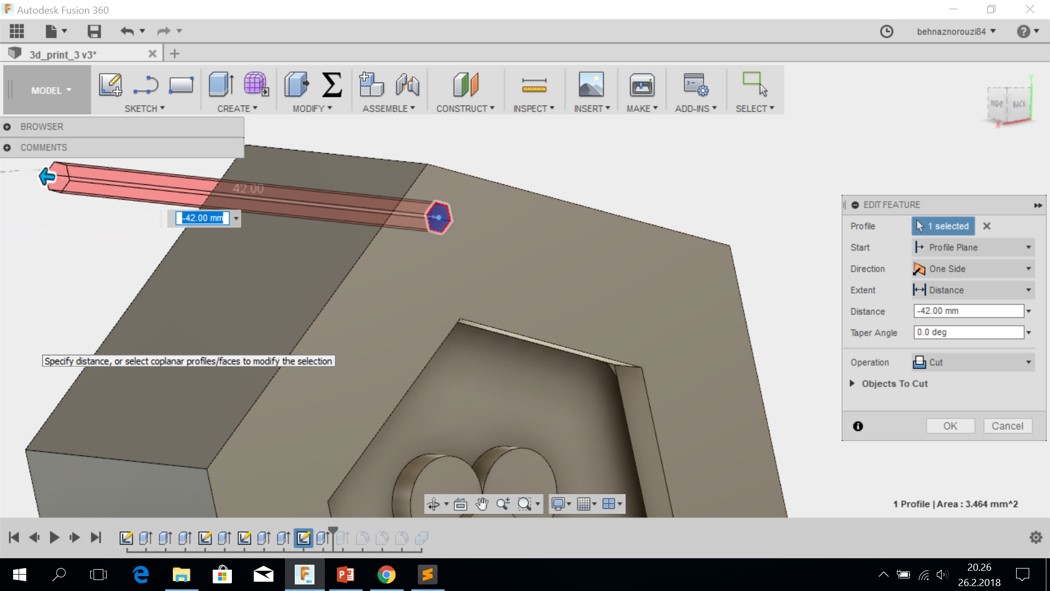Viewport: 1050px width, 591px height.
Task: Open the ASSEMBLE menu
Action: [388, 108]
